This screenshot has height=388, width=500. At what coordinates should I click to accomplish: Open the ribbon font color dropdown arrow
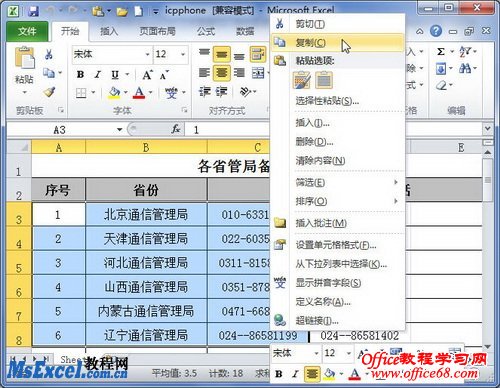[x=151, y=93]
